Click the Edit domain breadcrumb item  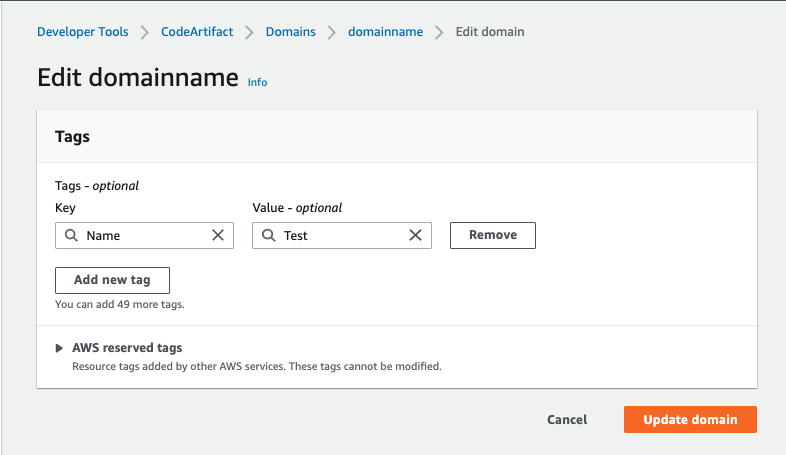(x=490, y=32)
